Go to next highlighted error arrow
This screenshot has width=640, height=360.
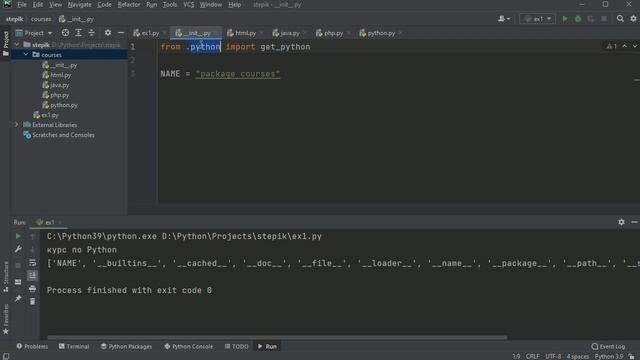click(635, 46)
